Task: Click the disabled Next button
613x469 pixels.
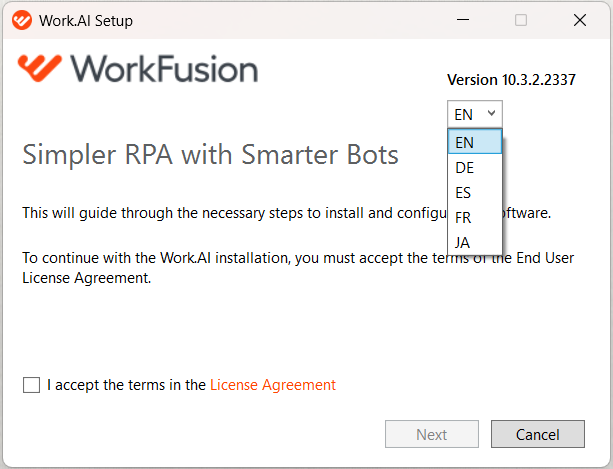Action: coord(432,434)
